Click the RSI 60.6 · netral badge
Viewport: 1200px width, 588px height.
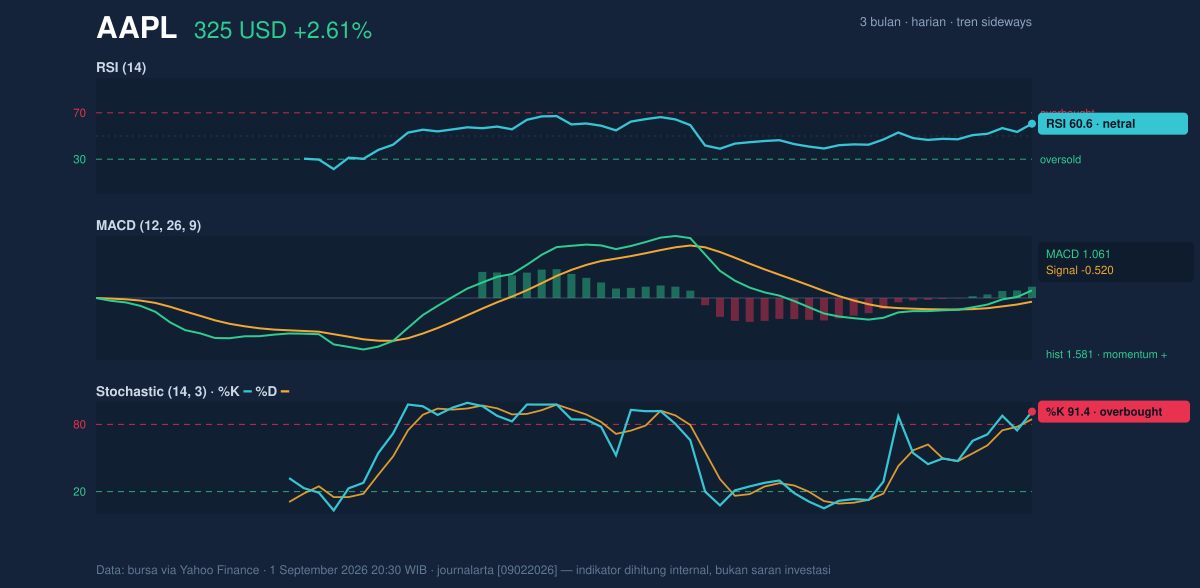click(1113, 124)
